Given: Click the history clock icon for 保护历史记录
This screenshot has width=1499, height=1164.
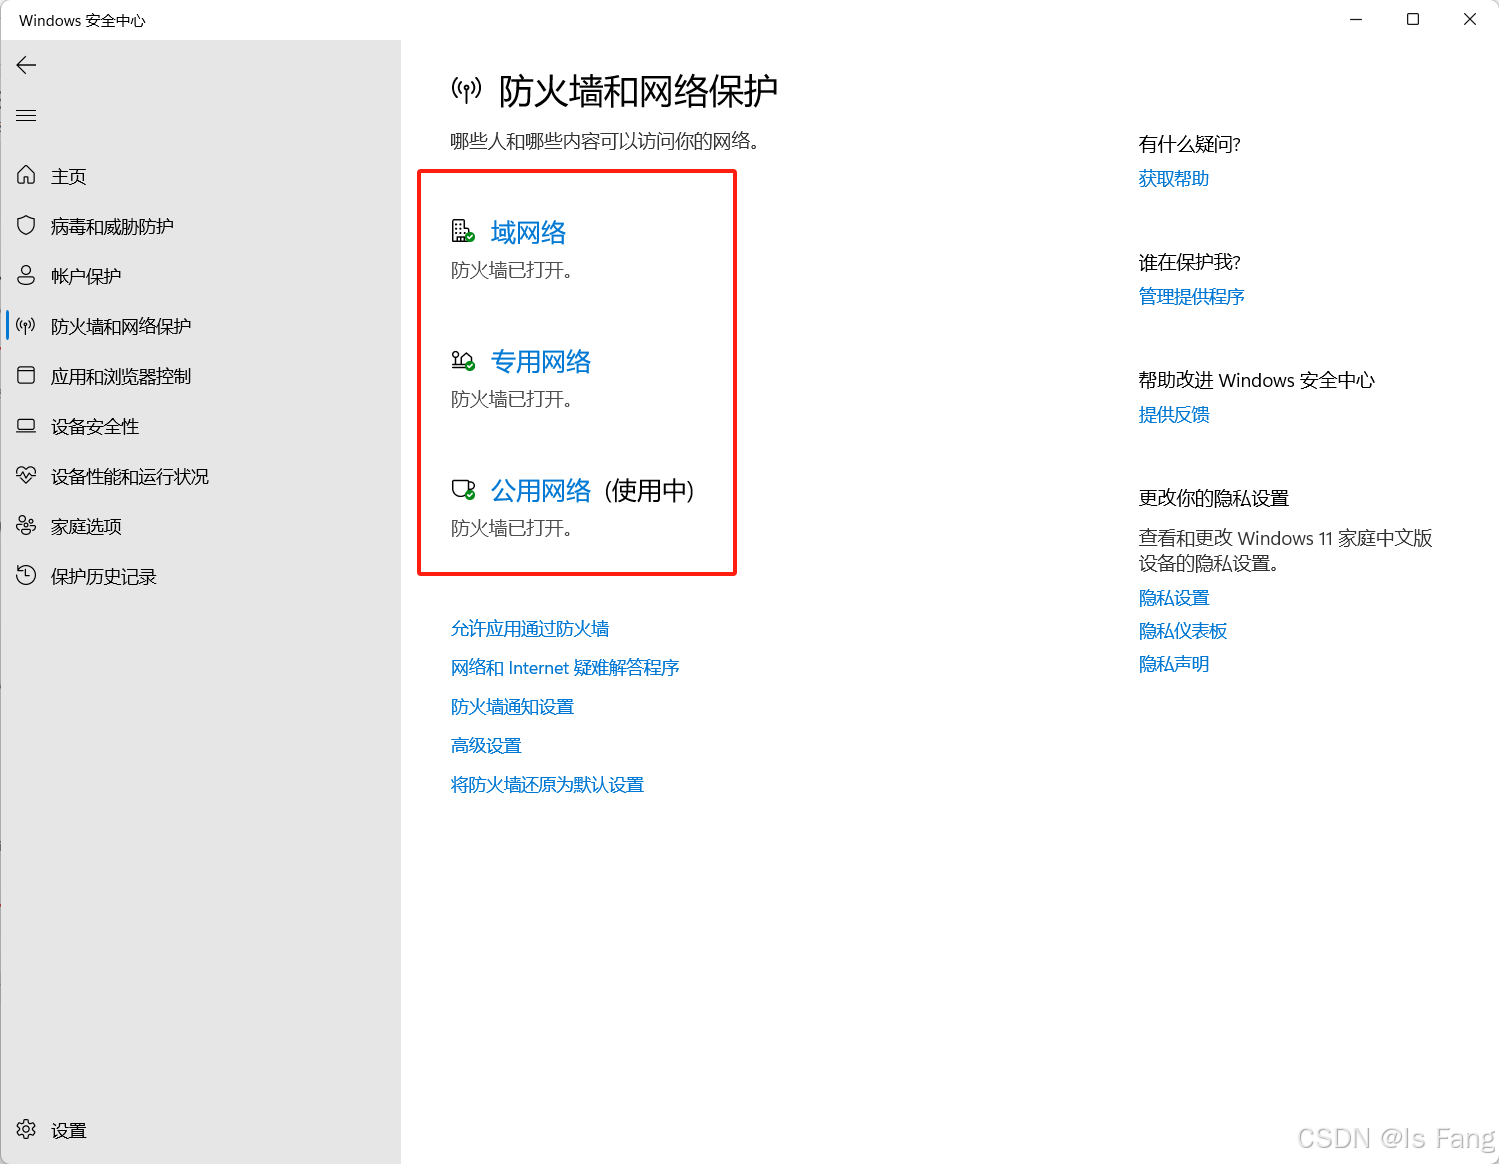Looking at the screenshot, I should click(26, 575).
